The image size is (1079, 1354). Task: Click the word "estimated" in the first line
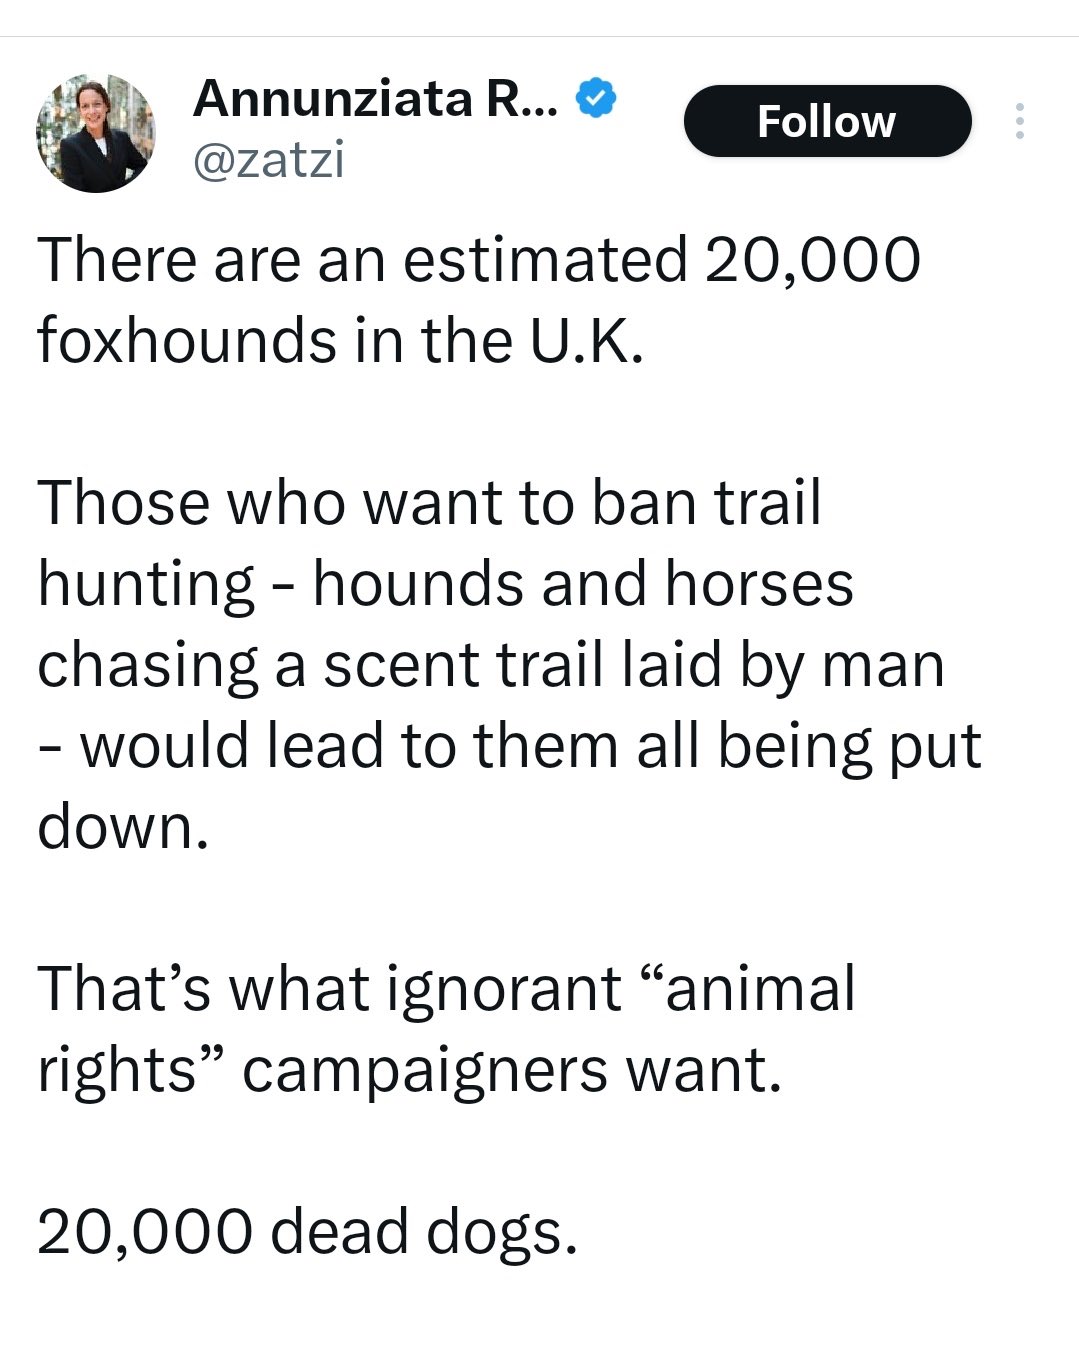[x=546, y=259]
